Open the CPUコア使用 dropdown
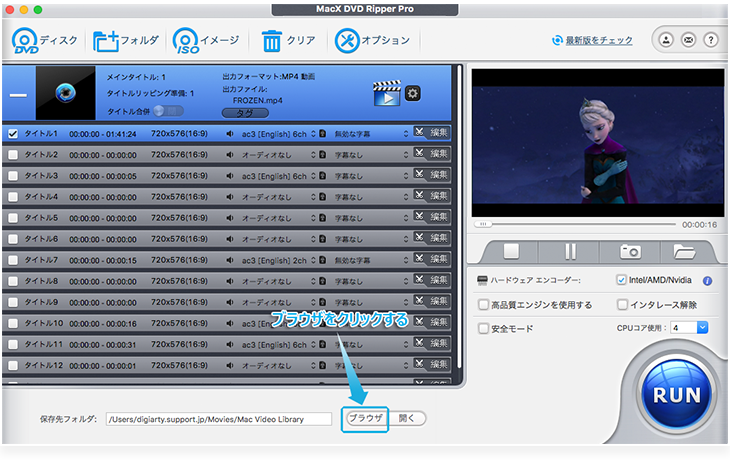 [689, 328]
